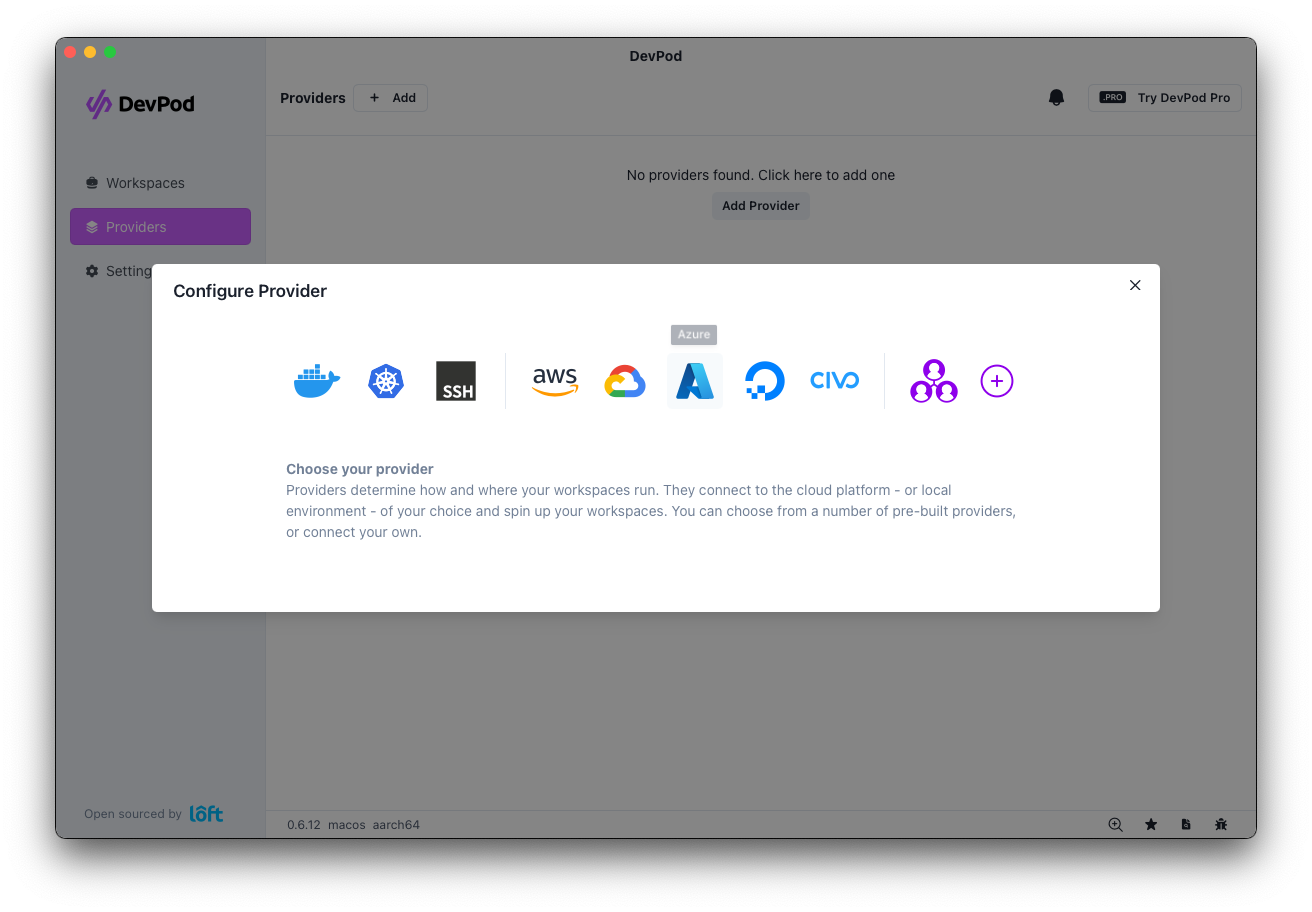Choose the Kubernetes provider icon

point(386,381)
